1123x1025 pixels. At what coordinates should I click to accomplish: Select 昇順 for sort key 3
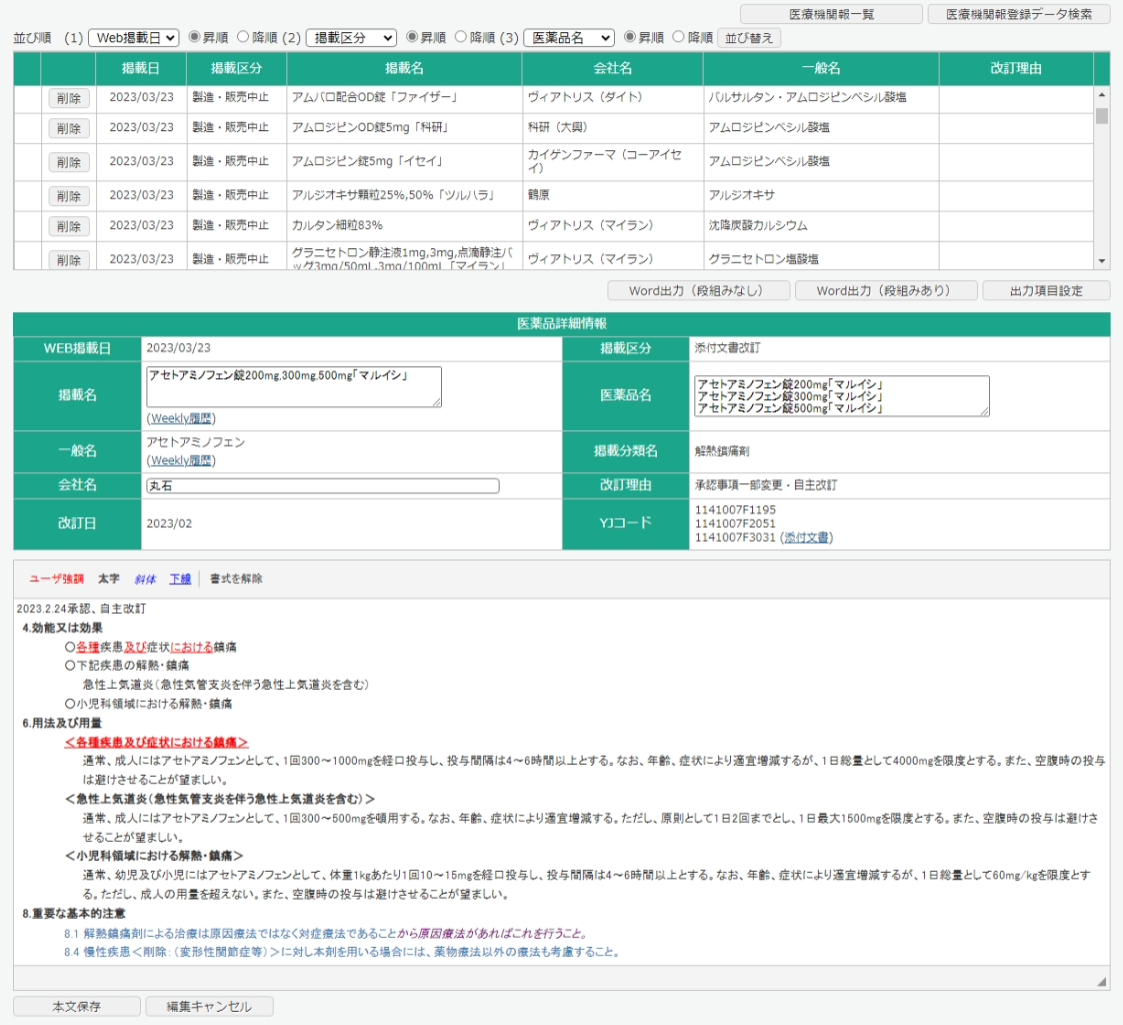pos(630,37)
